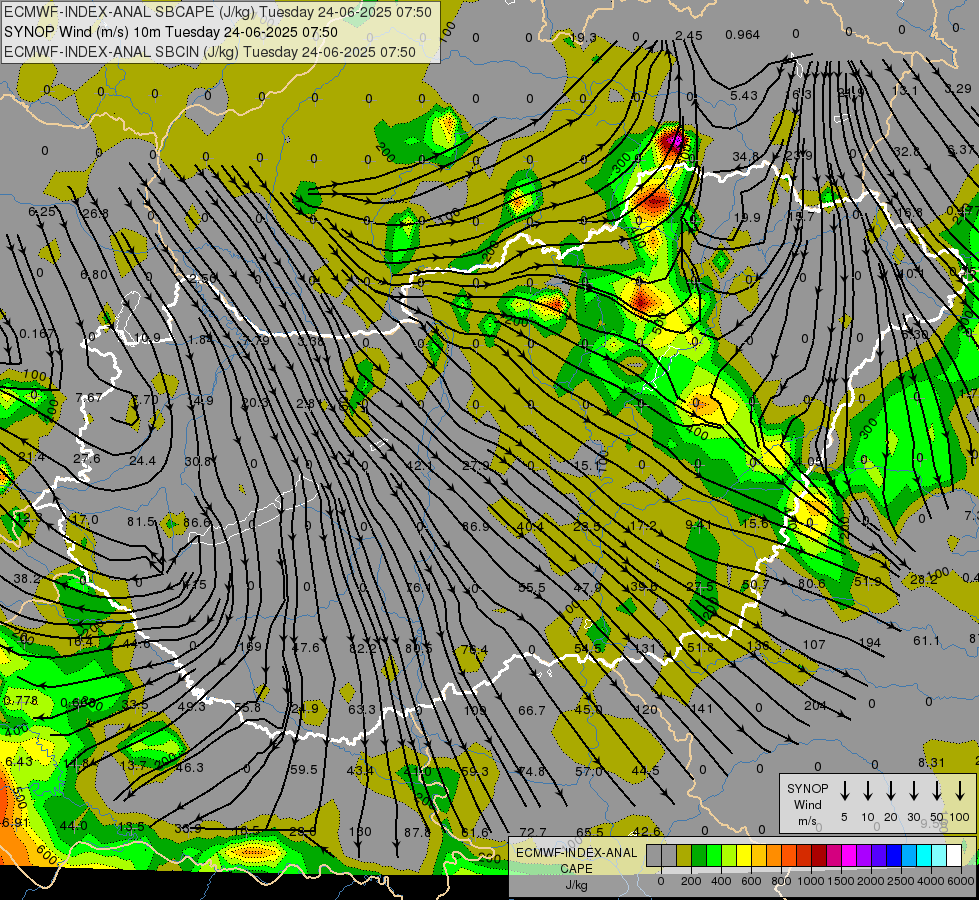This screenshot has height=900, width=979.
Task: Click the white swatch in CAPE legend
Action: [x=954, y=856]
